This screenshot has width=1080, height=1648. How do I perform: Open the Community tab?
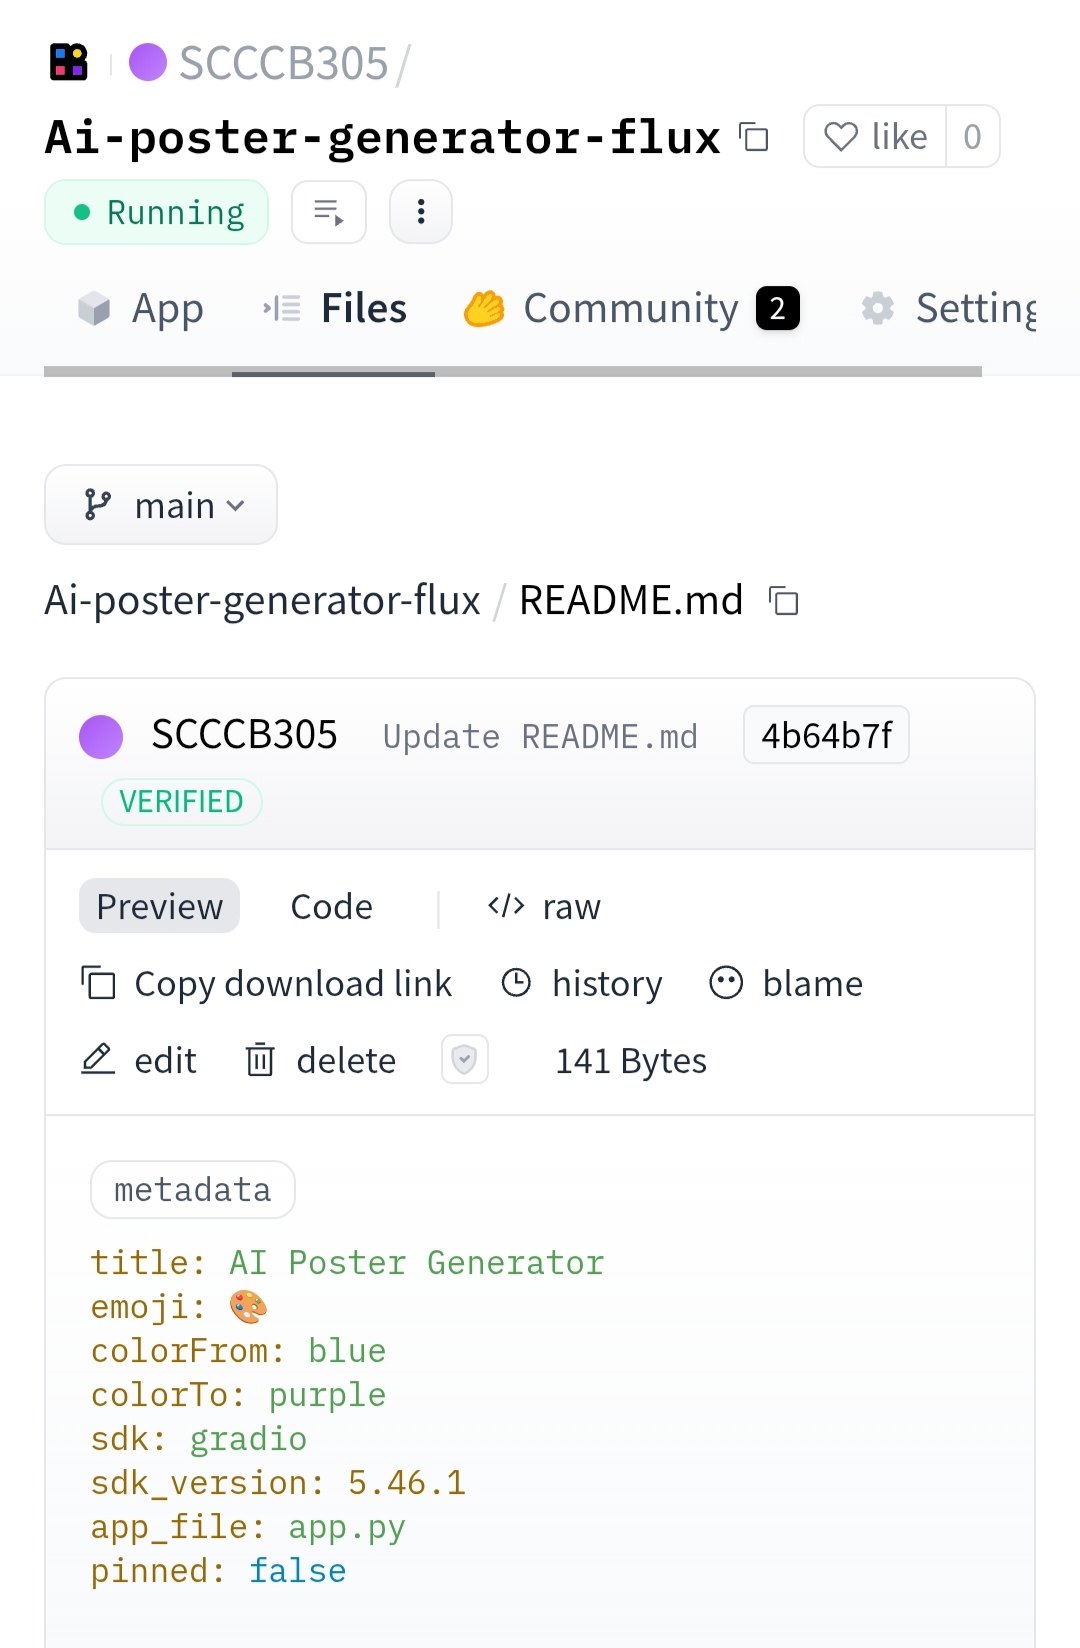(x=631, y=308)
